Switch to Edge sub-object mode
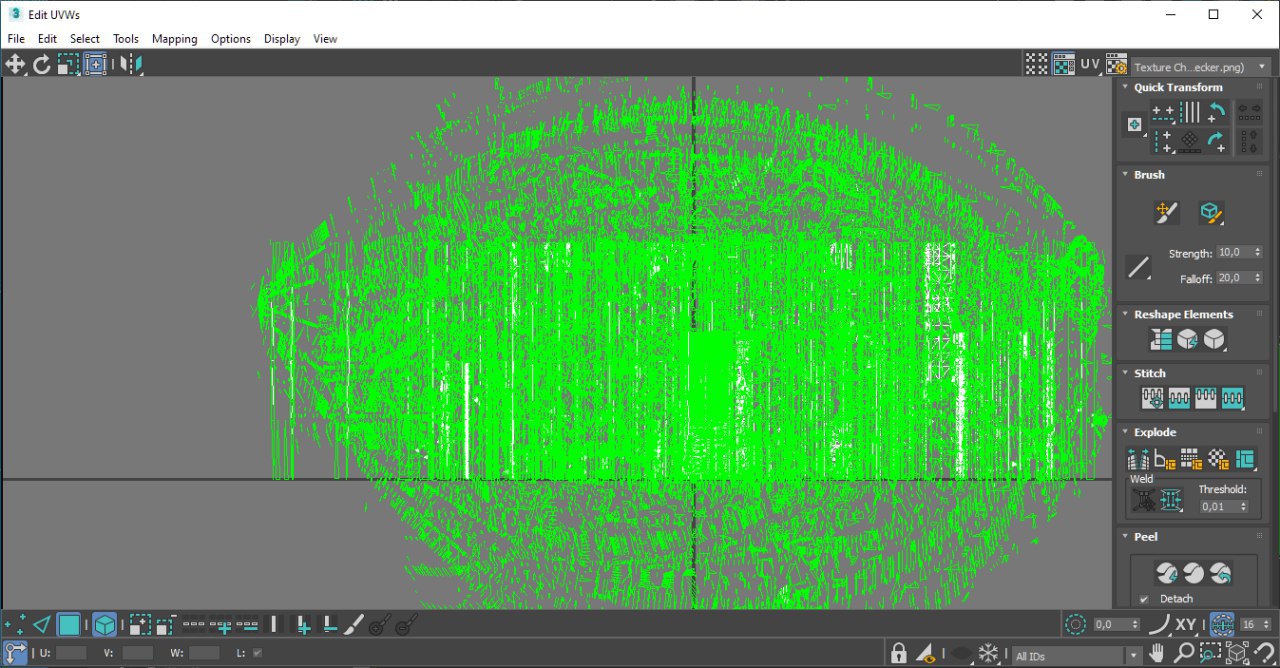The width and height of the screenshot is (1280, 668). 42,626
